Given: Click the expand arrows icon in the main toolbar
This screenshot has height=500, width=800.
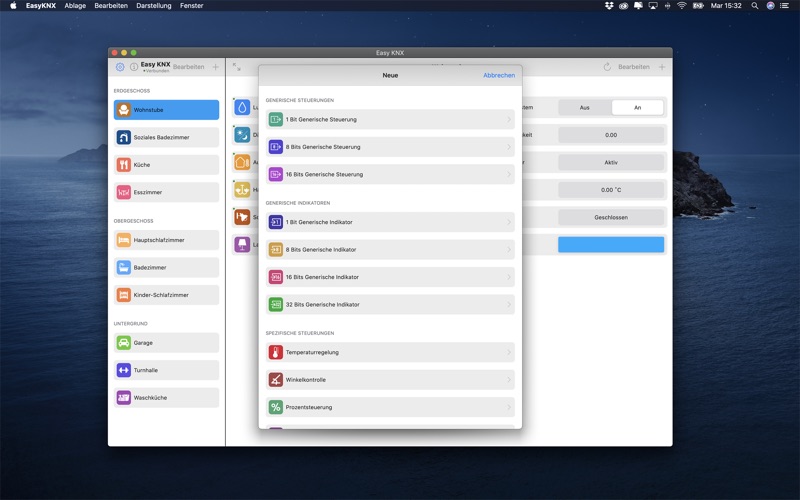Looking at the screenshot, I should (237, 67).
